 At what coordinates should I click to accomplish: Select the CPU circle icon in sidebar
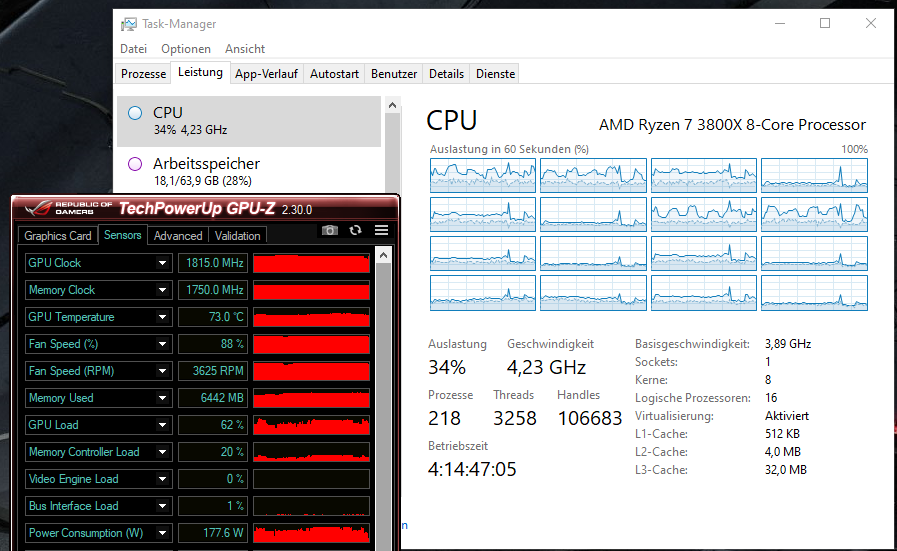pyautogui.click(x=135, y=113)
